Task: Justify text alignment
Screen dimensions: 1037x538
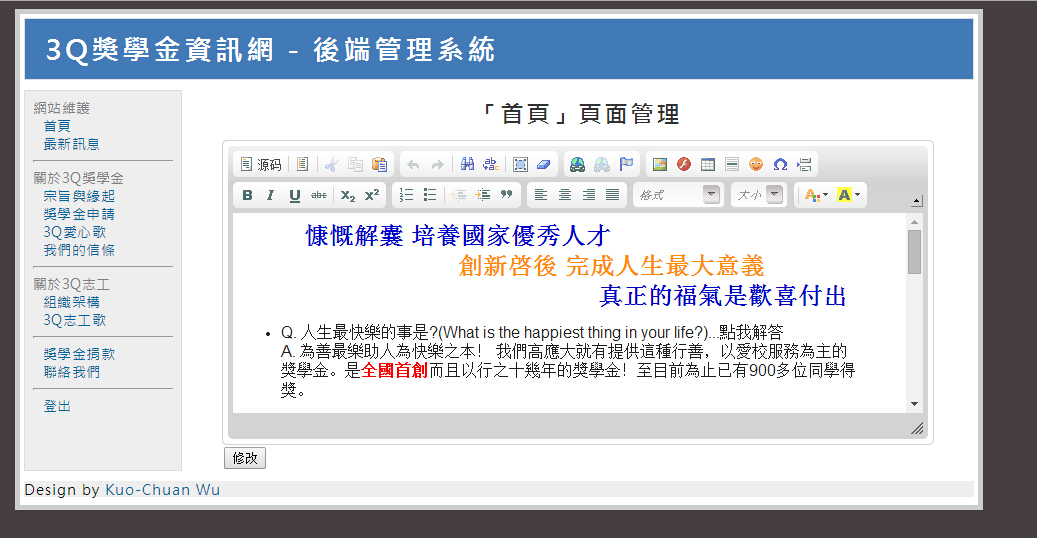Action: 612,195
